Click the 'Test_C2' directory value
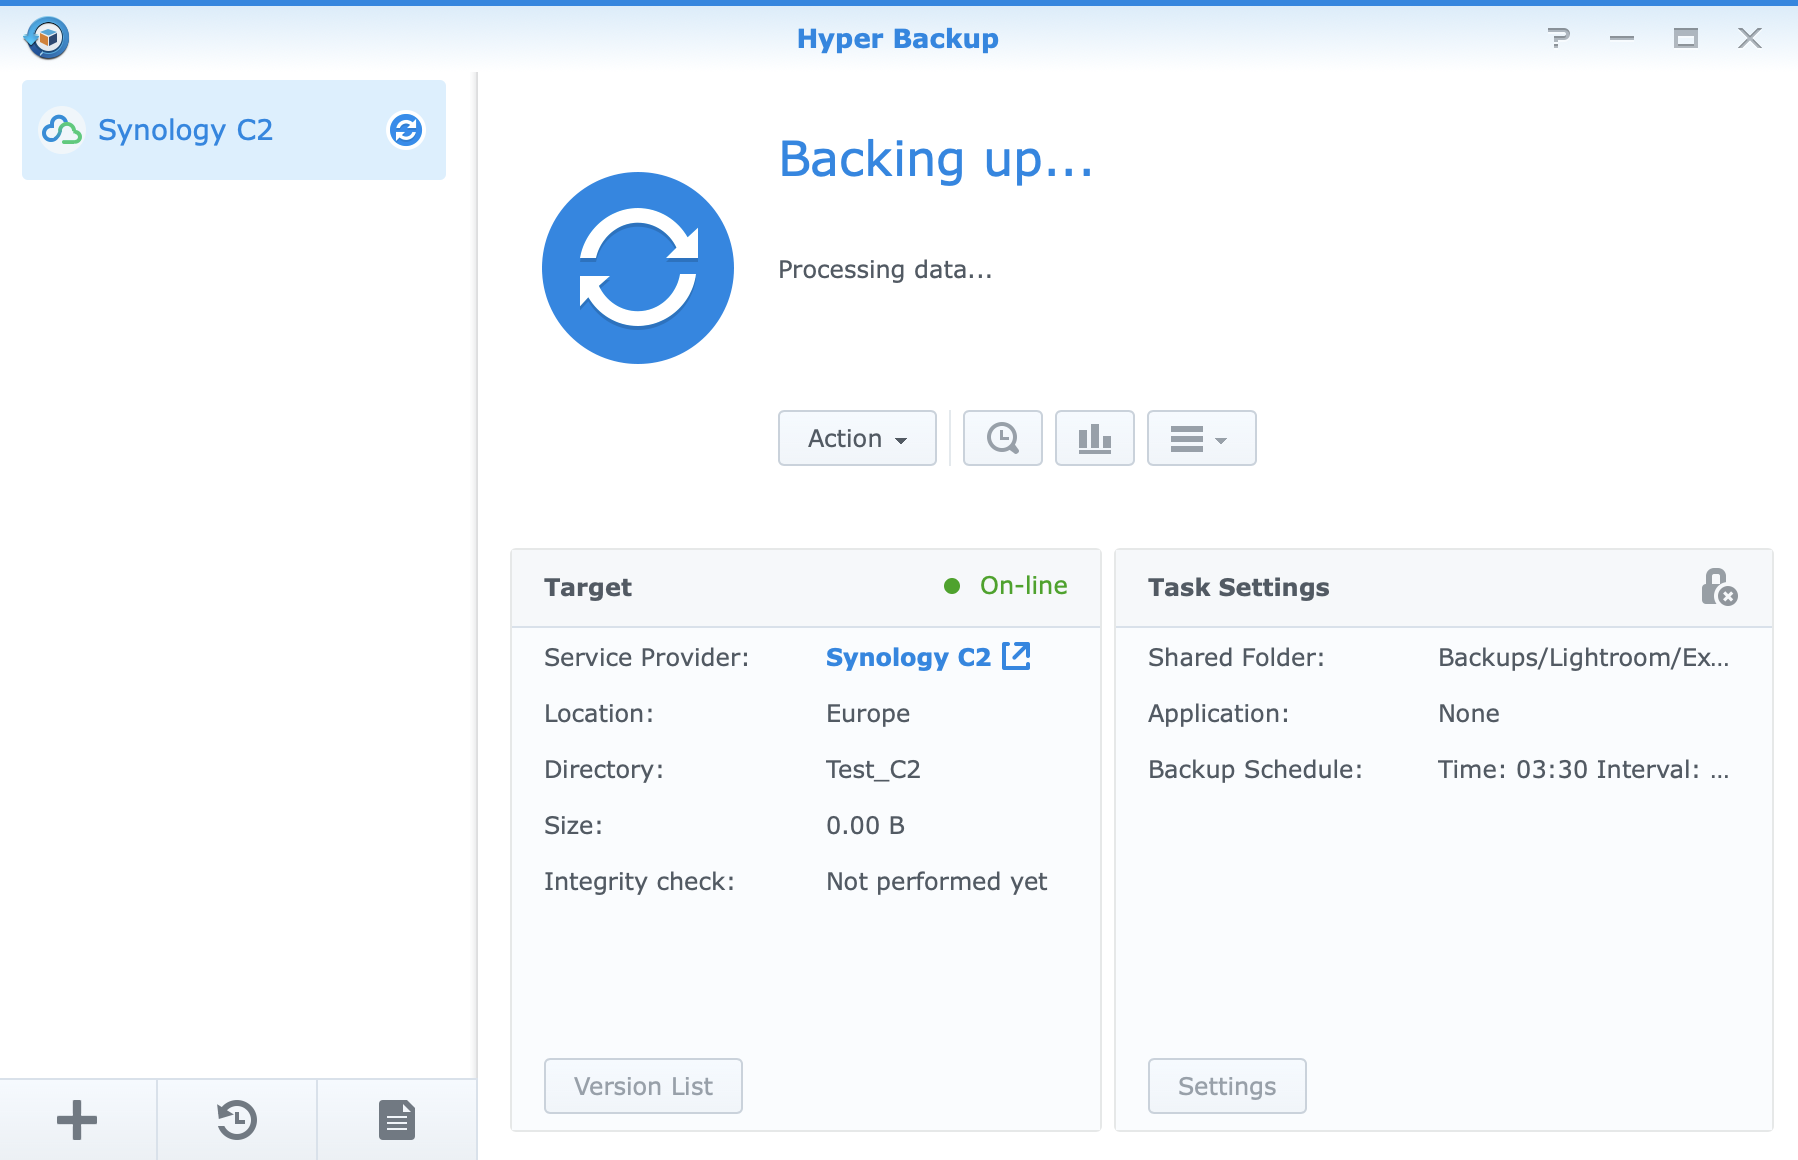This screenshot has height=1160, width=1798. 873,769
